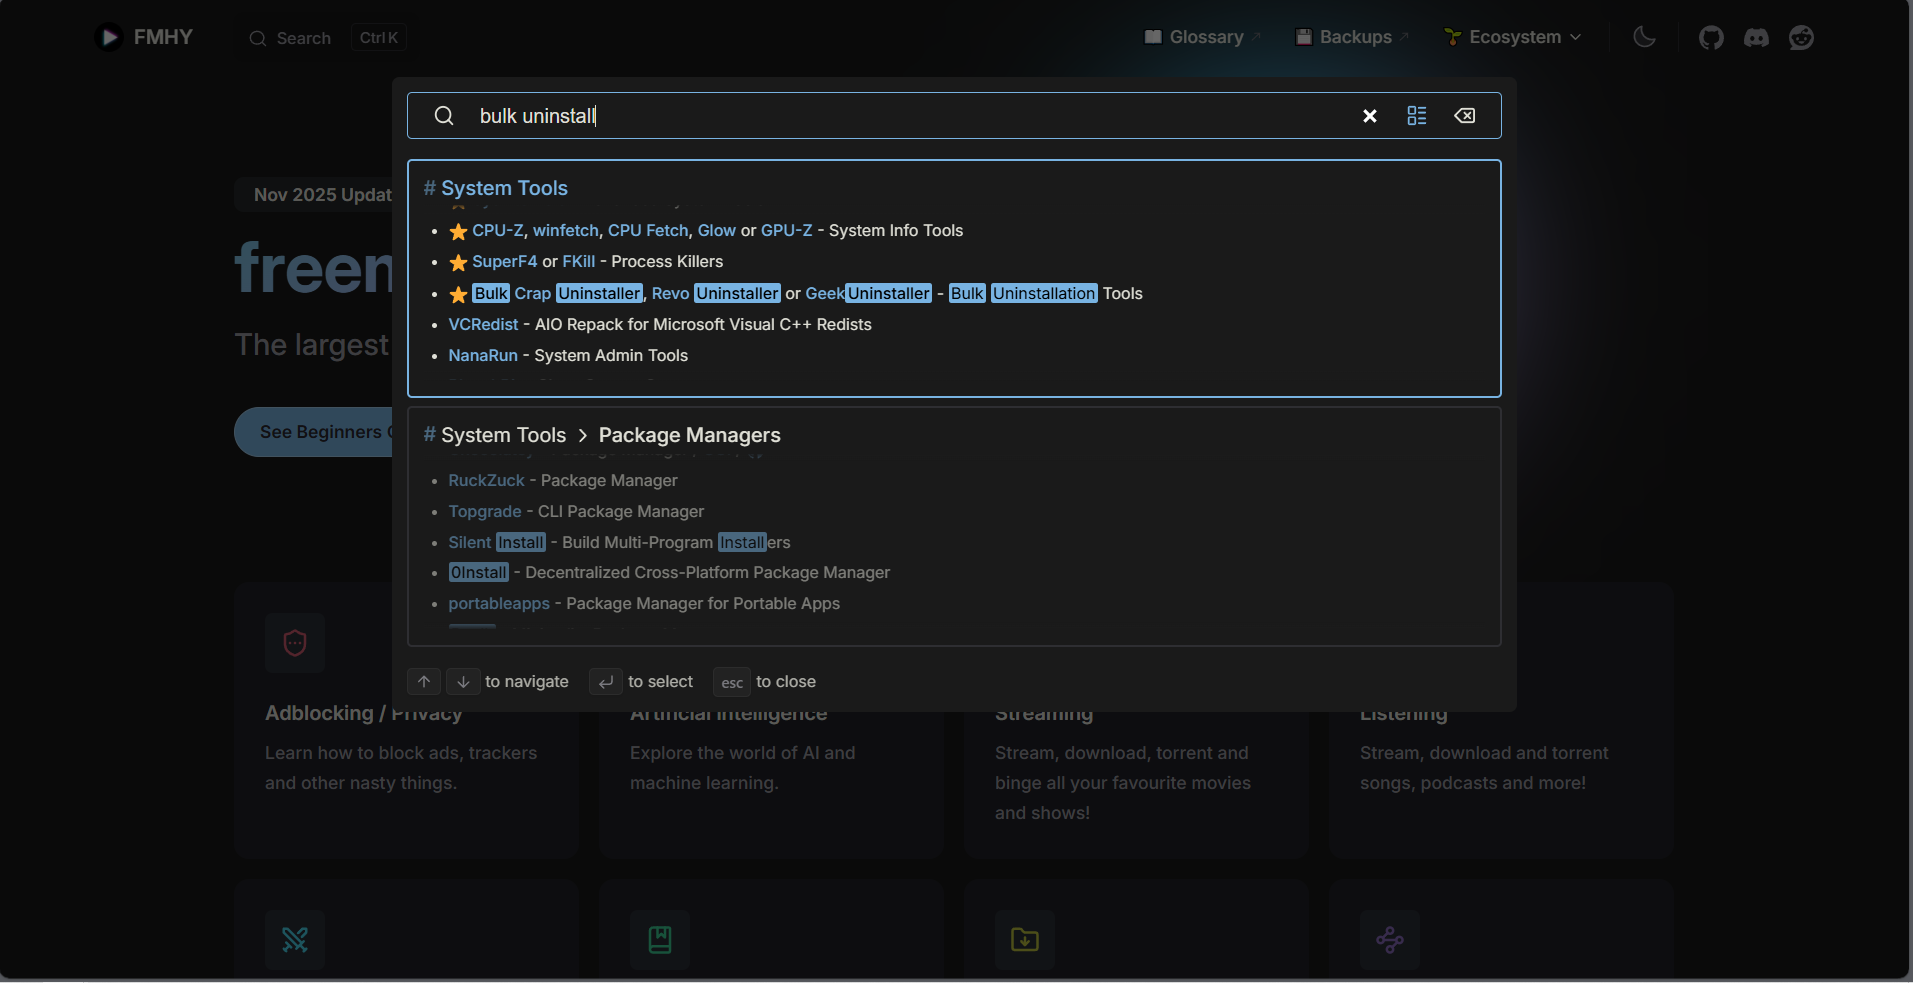
Task: Click in the bulk uninstall search field
Action: tap(900, 116)
